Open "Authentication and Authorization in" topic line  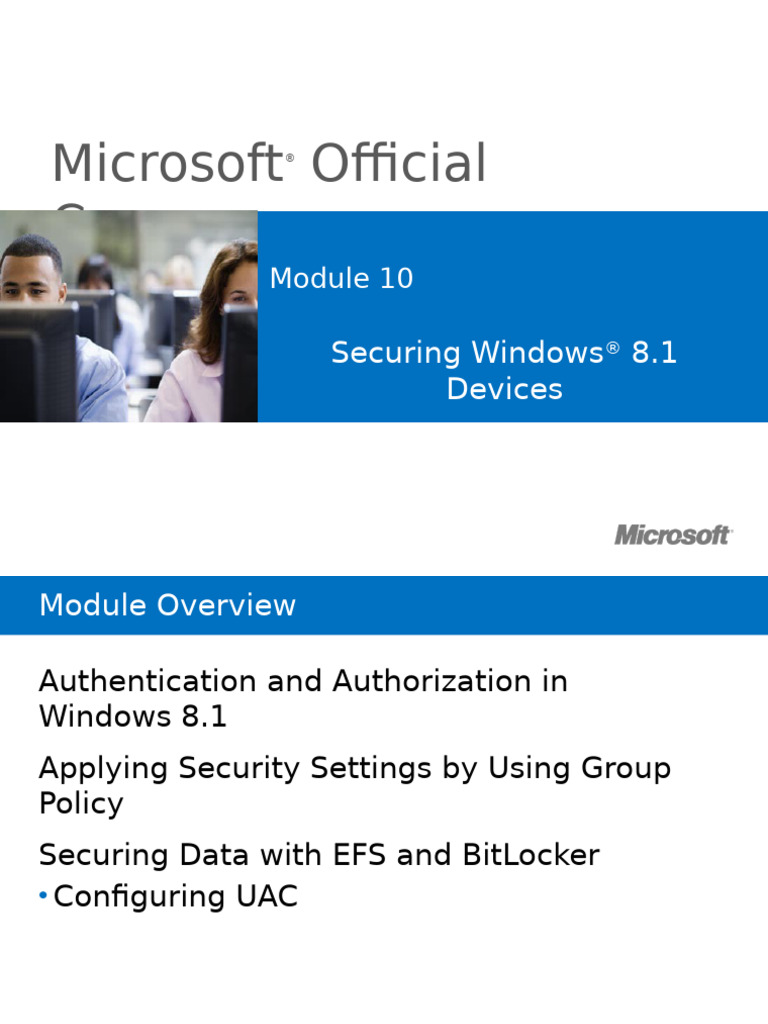click(303, 682)
